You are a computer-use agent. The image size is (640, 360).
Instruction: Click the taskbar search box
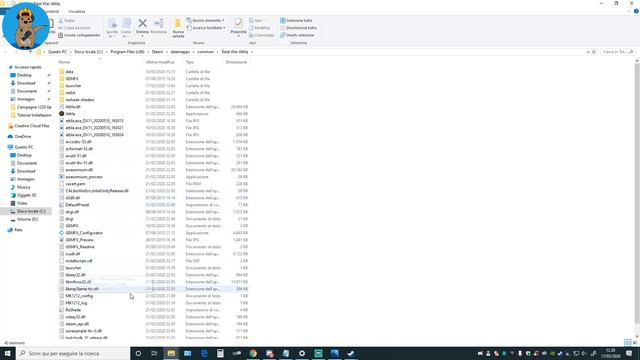(73, 353)
